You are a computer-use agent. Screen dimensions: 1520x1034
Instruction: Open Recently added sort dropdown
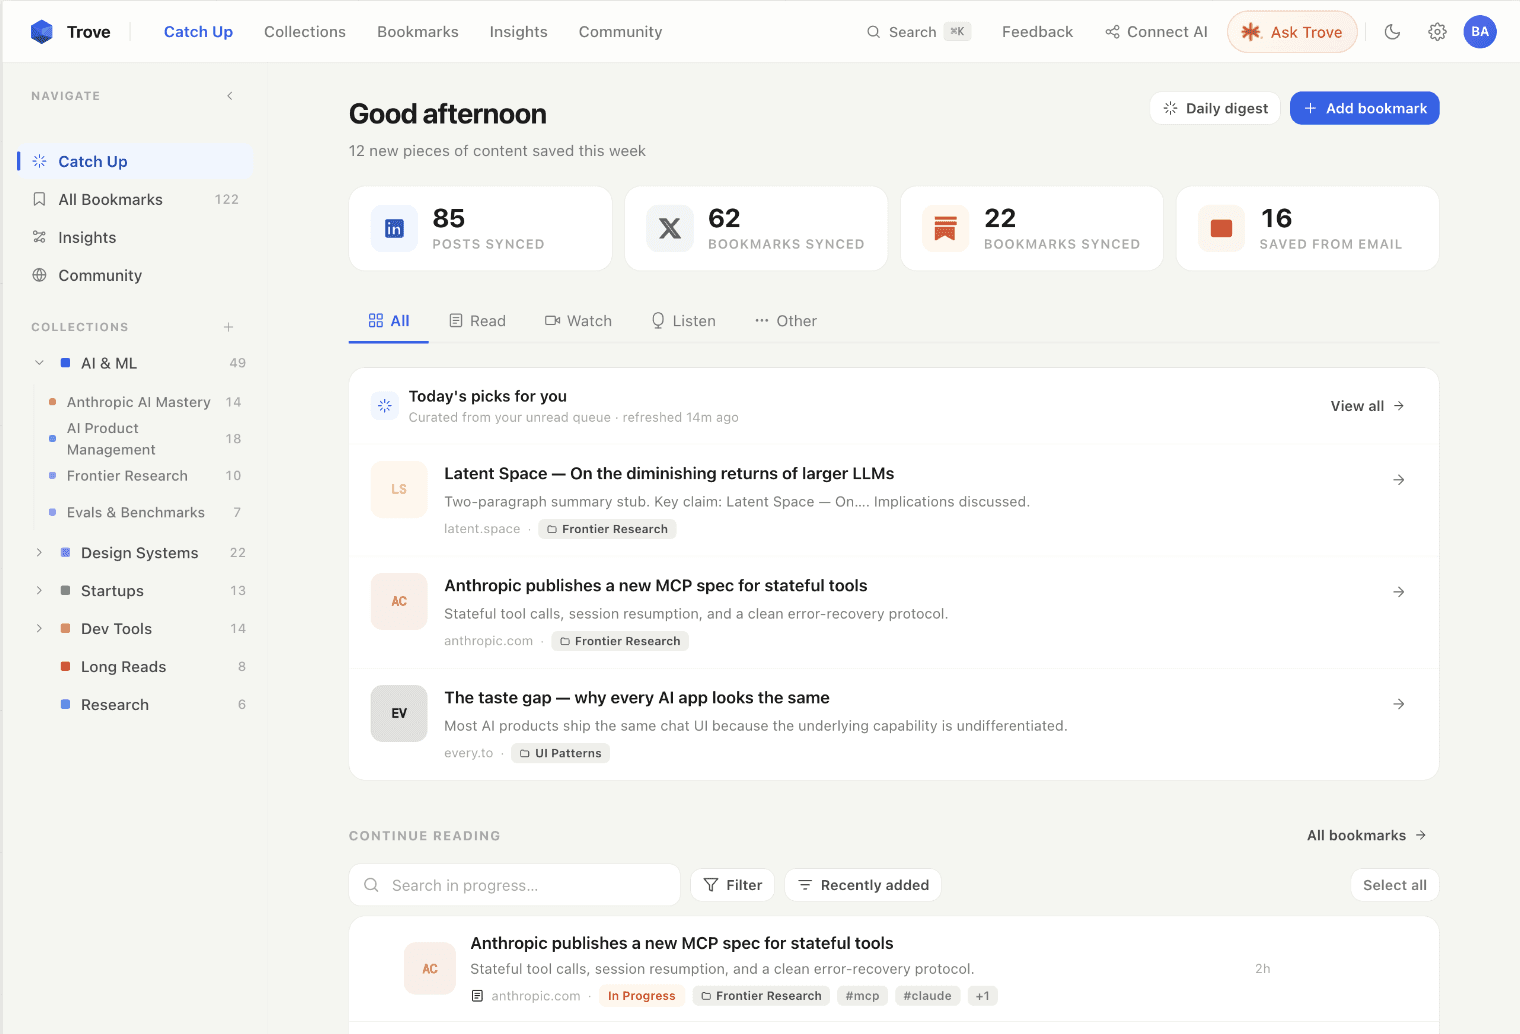point(863,885)
